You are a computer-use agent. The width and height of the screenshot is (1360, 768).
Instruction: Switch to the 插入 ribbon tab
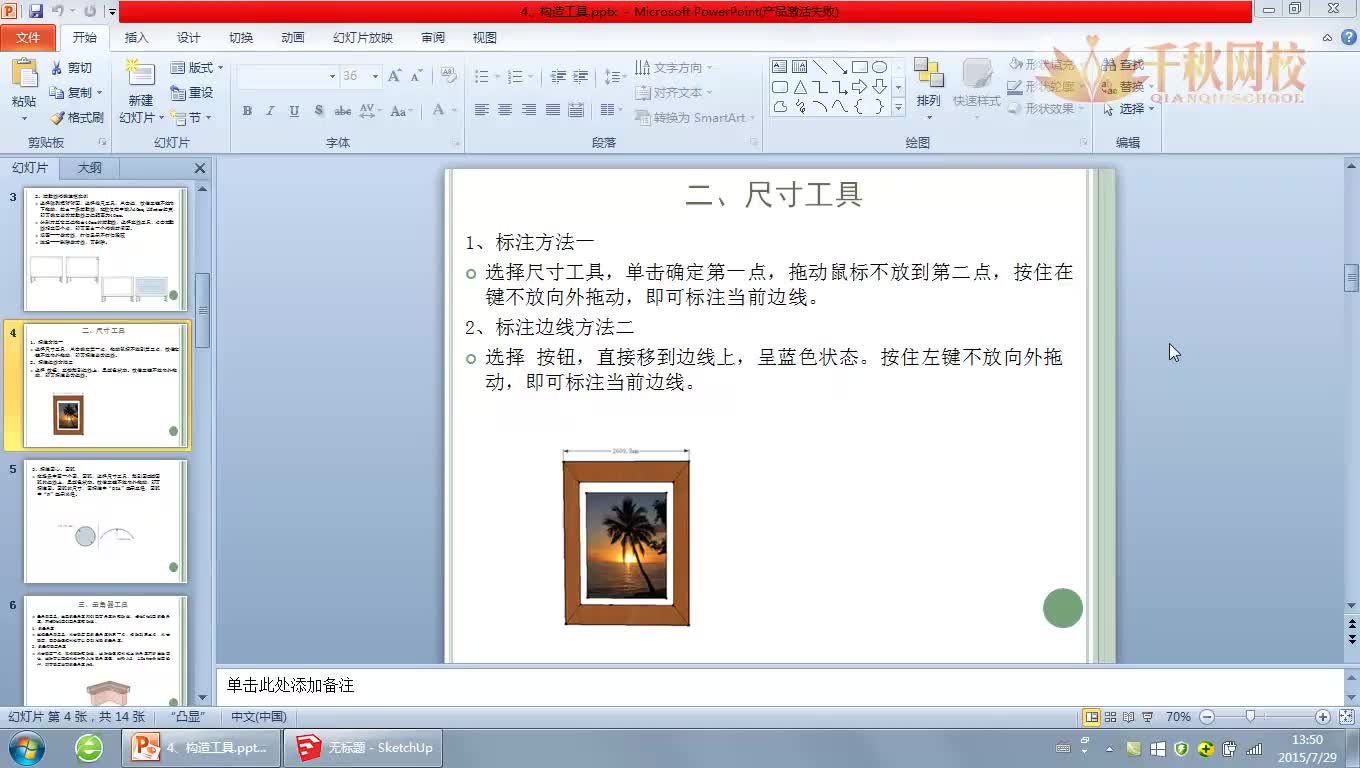(136, 37)
